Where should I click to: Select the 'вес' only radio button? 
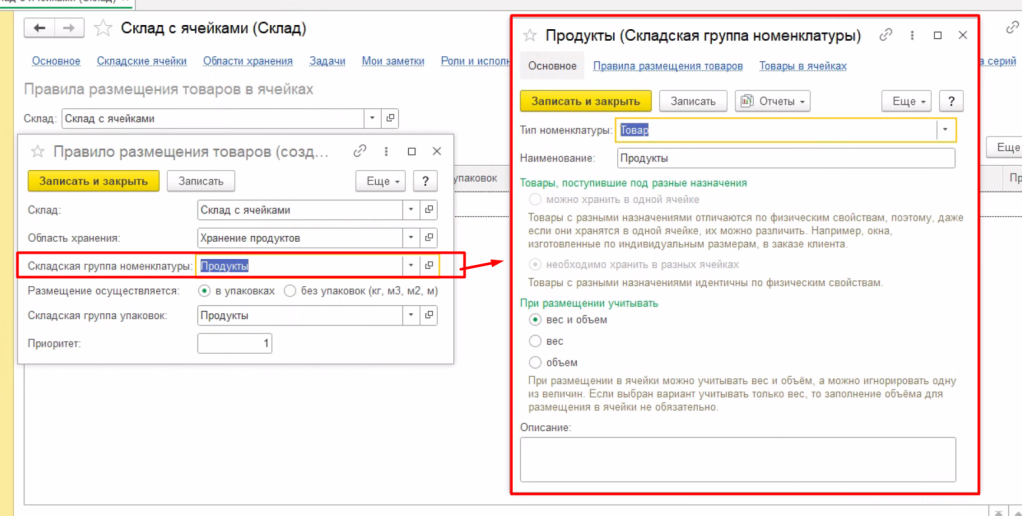pos(535,341)
